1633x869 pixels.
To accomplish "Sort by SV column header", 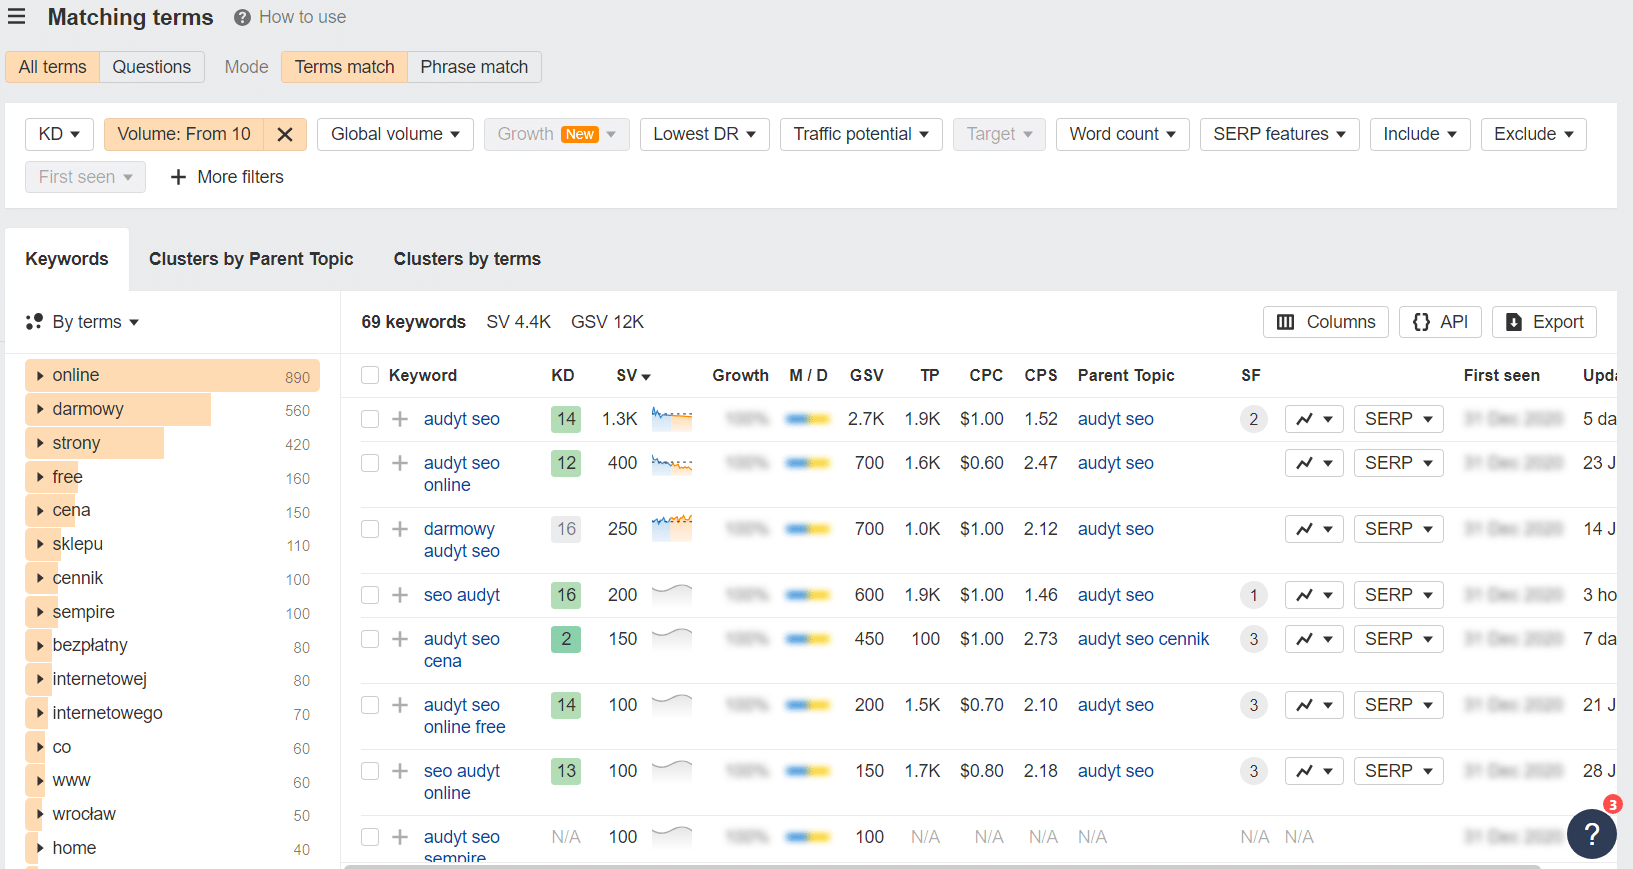I will click(633, 375).
